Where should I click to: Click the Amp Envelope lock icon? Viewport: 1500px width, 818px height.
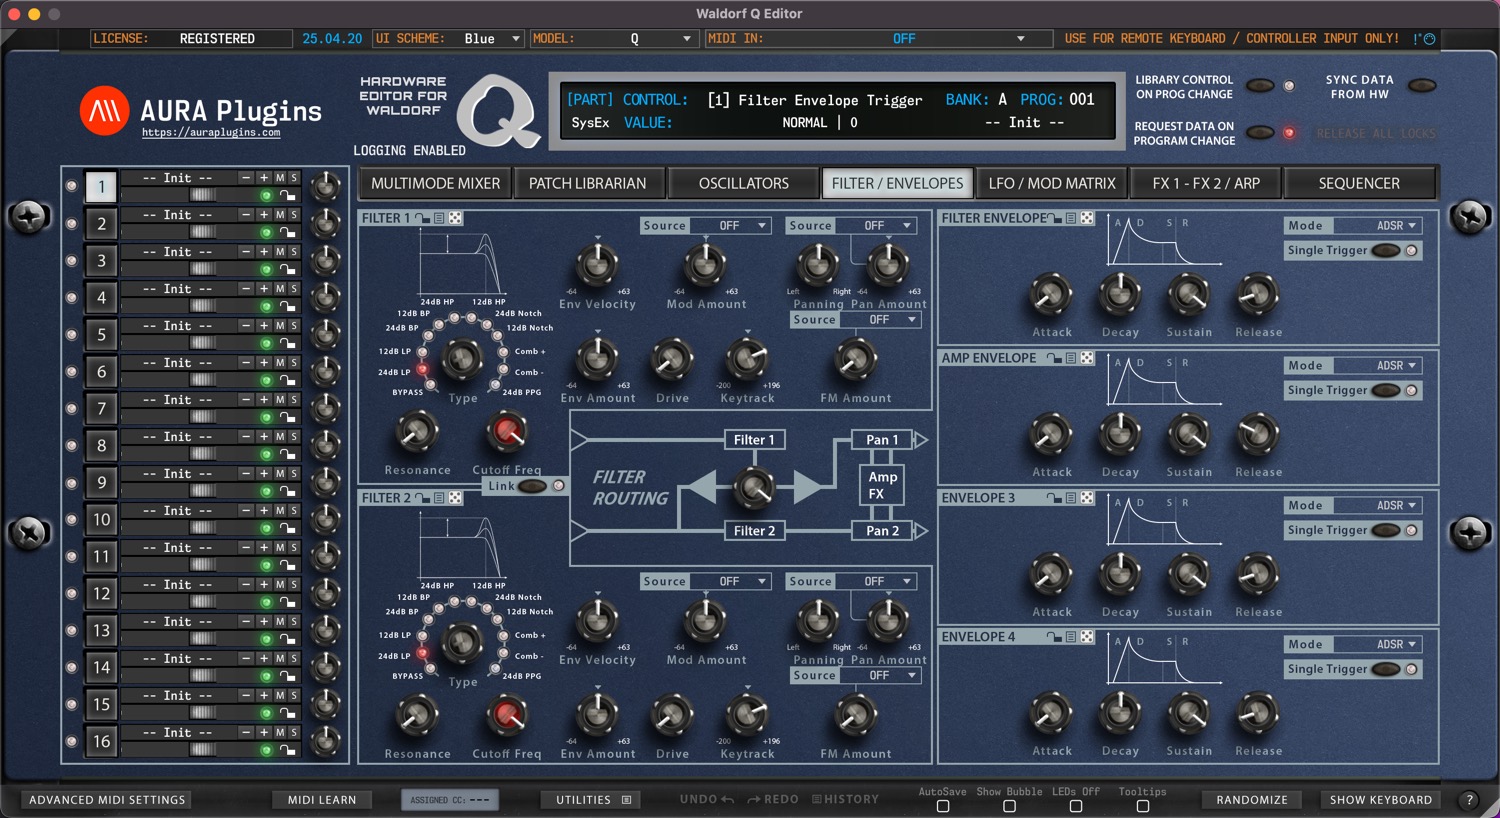1054,358
